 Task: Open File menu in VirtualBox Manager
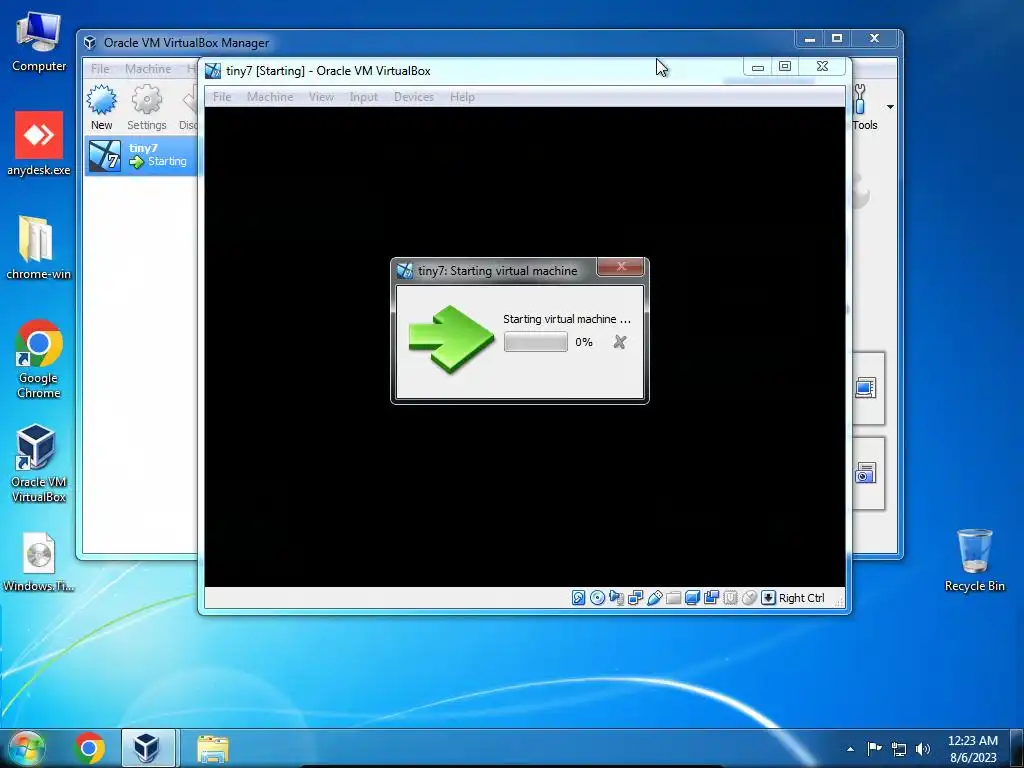click(x=100, y=69)
